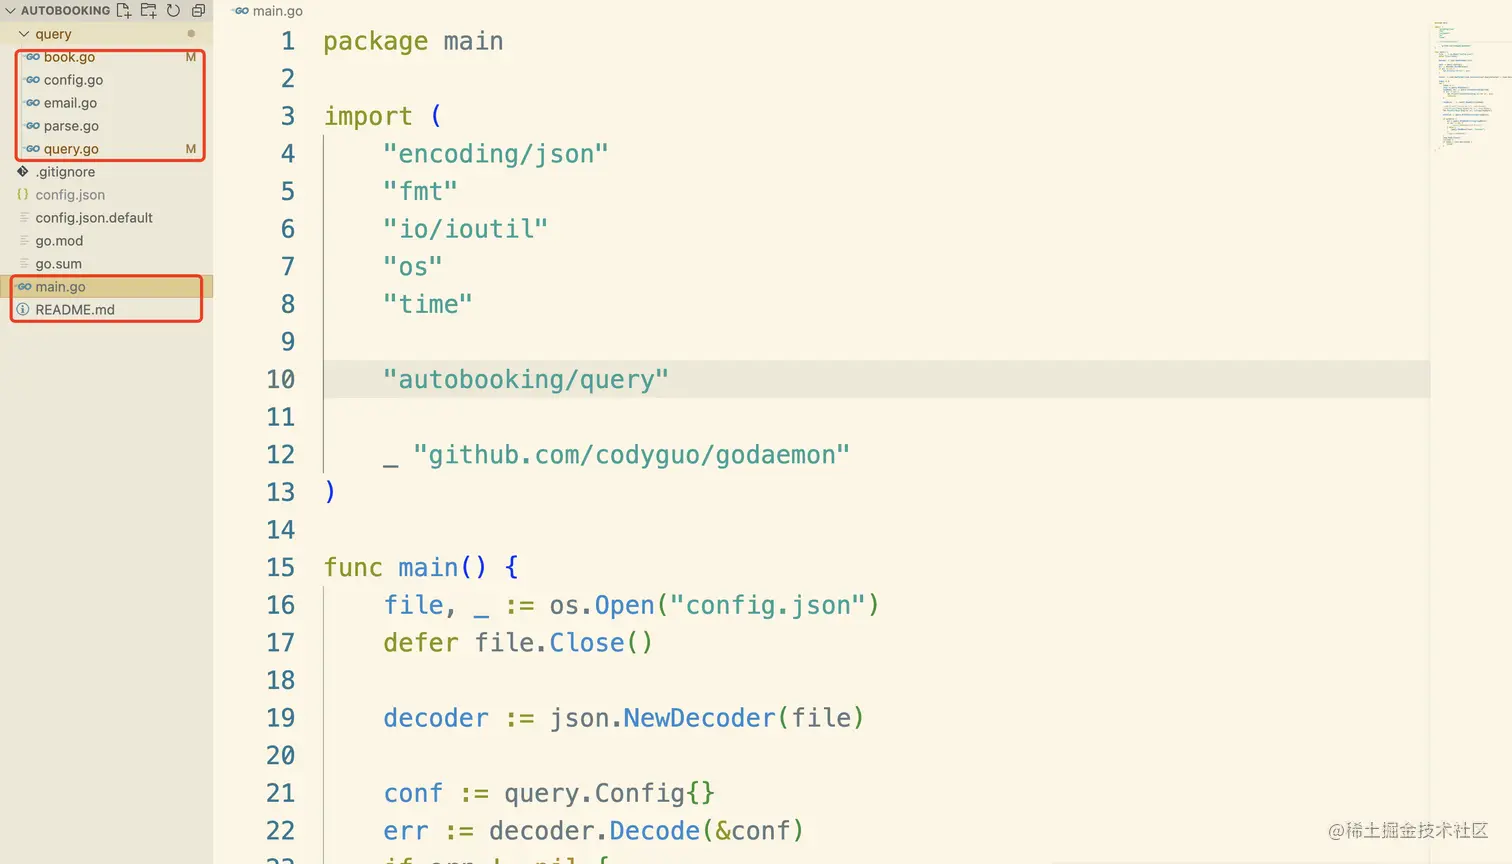Click the M modified badge on query.go
1512x864 pixels.
pos(189,148)
